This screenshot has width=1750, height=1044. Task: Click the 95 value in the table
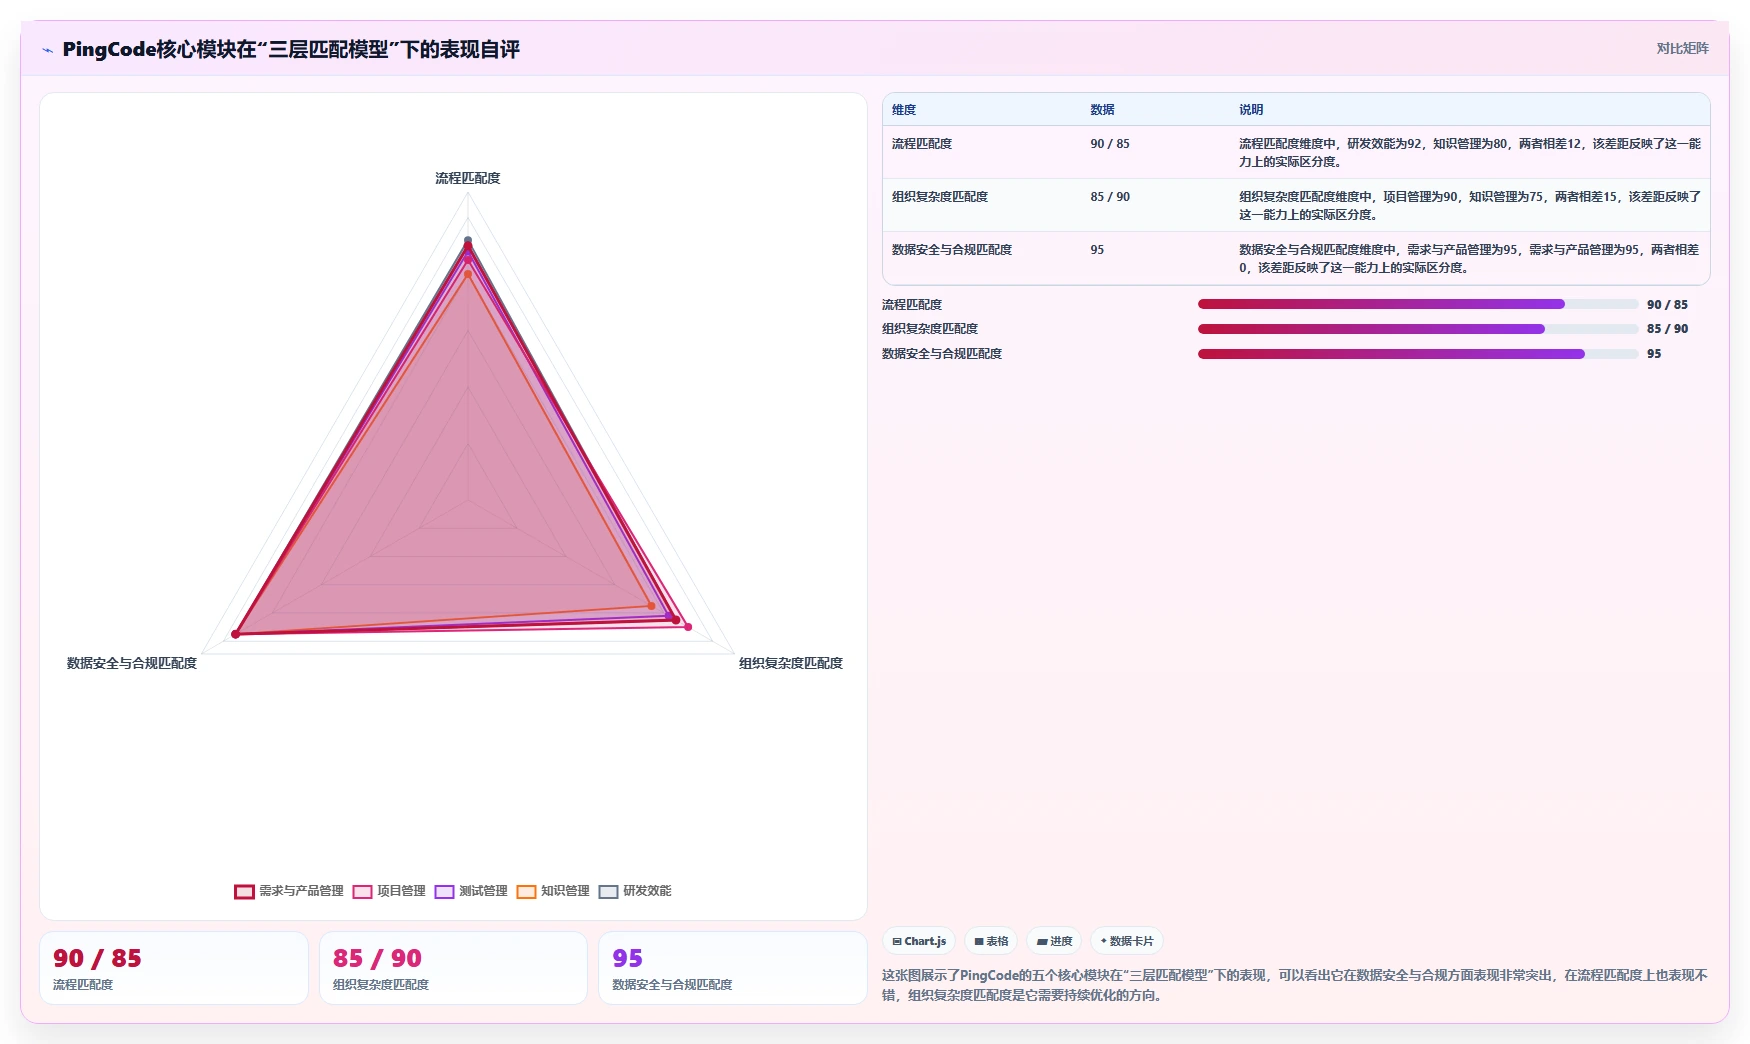1097,250
